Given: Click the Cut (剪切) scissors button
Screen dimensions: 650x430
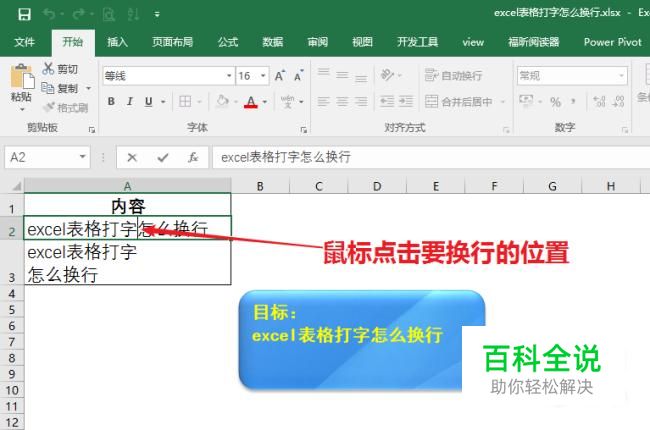Looking at the screenshot, I should click(x=61, y=69).
